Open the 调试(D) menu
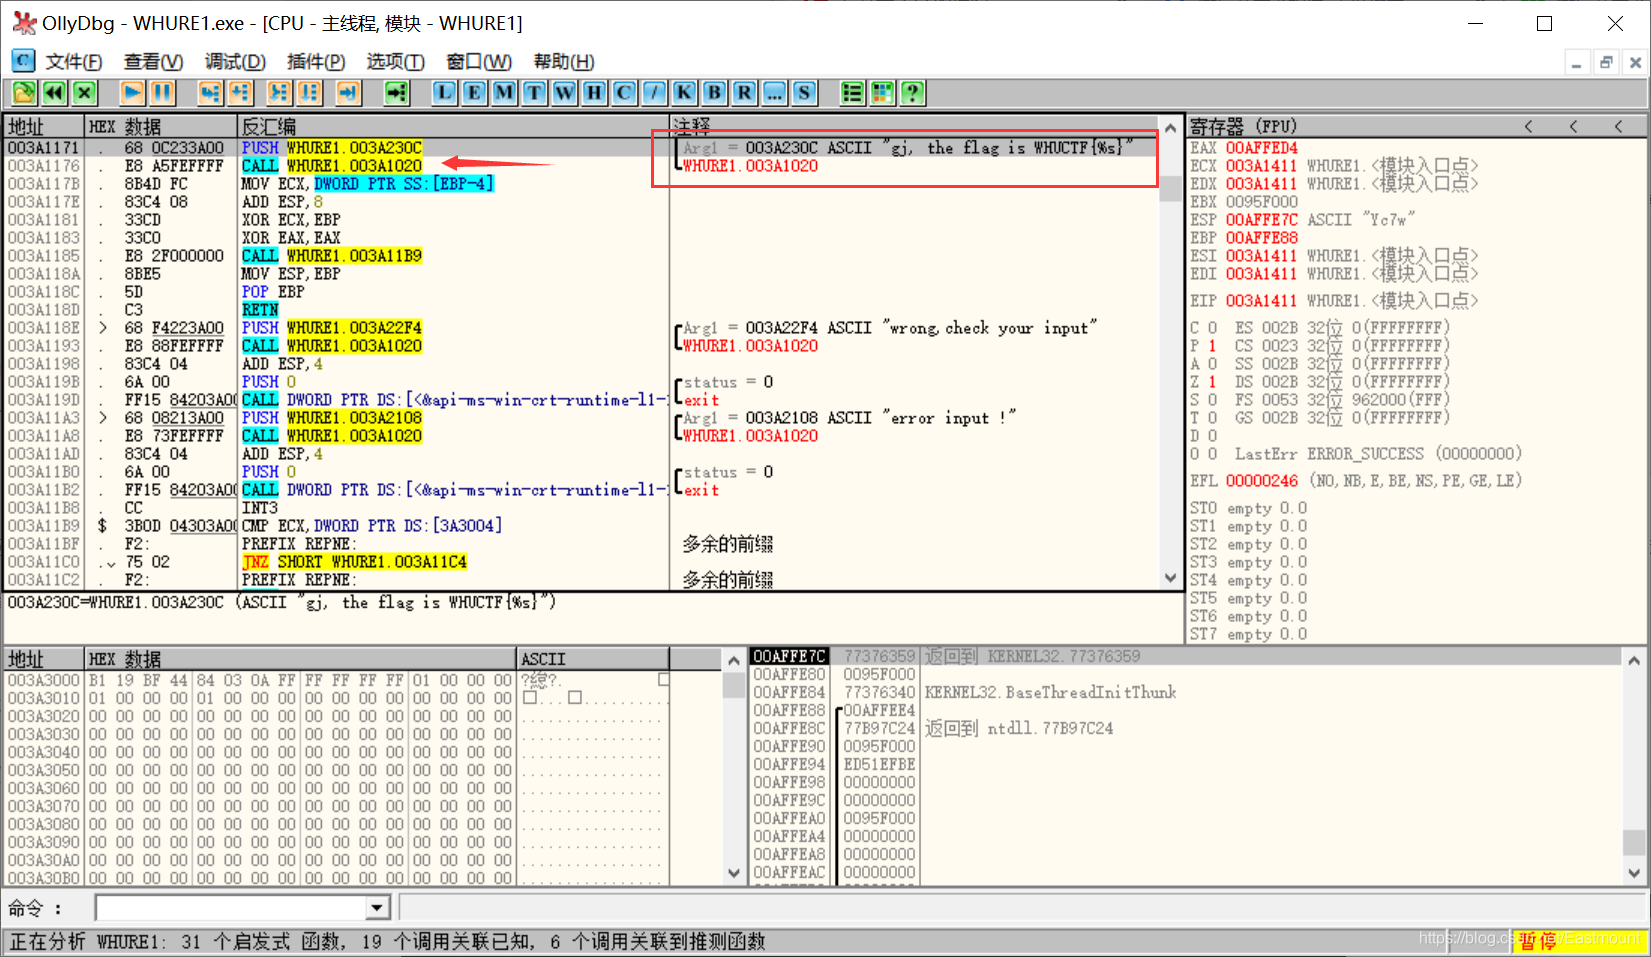The width and height of the screenshot is (1651, 957). point(235,62)
